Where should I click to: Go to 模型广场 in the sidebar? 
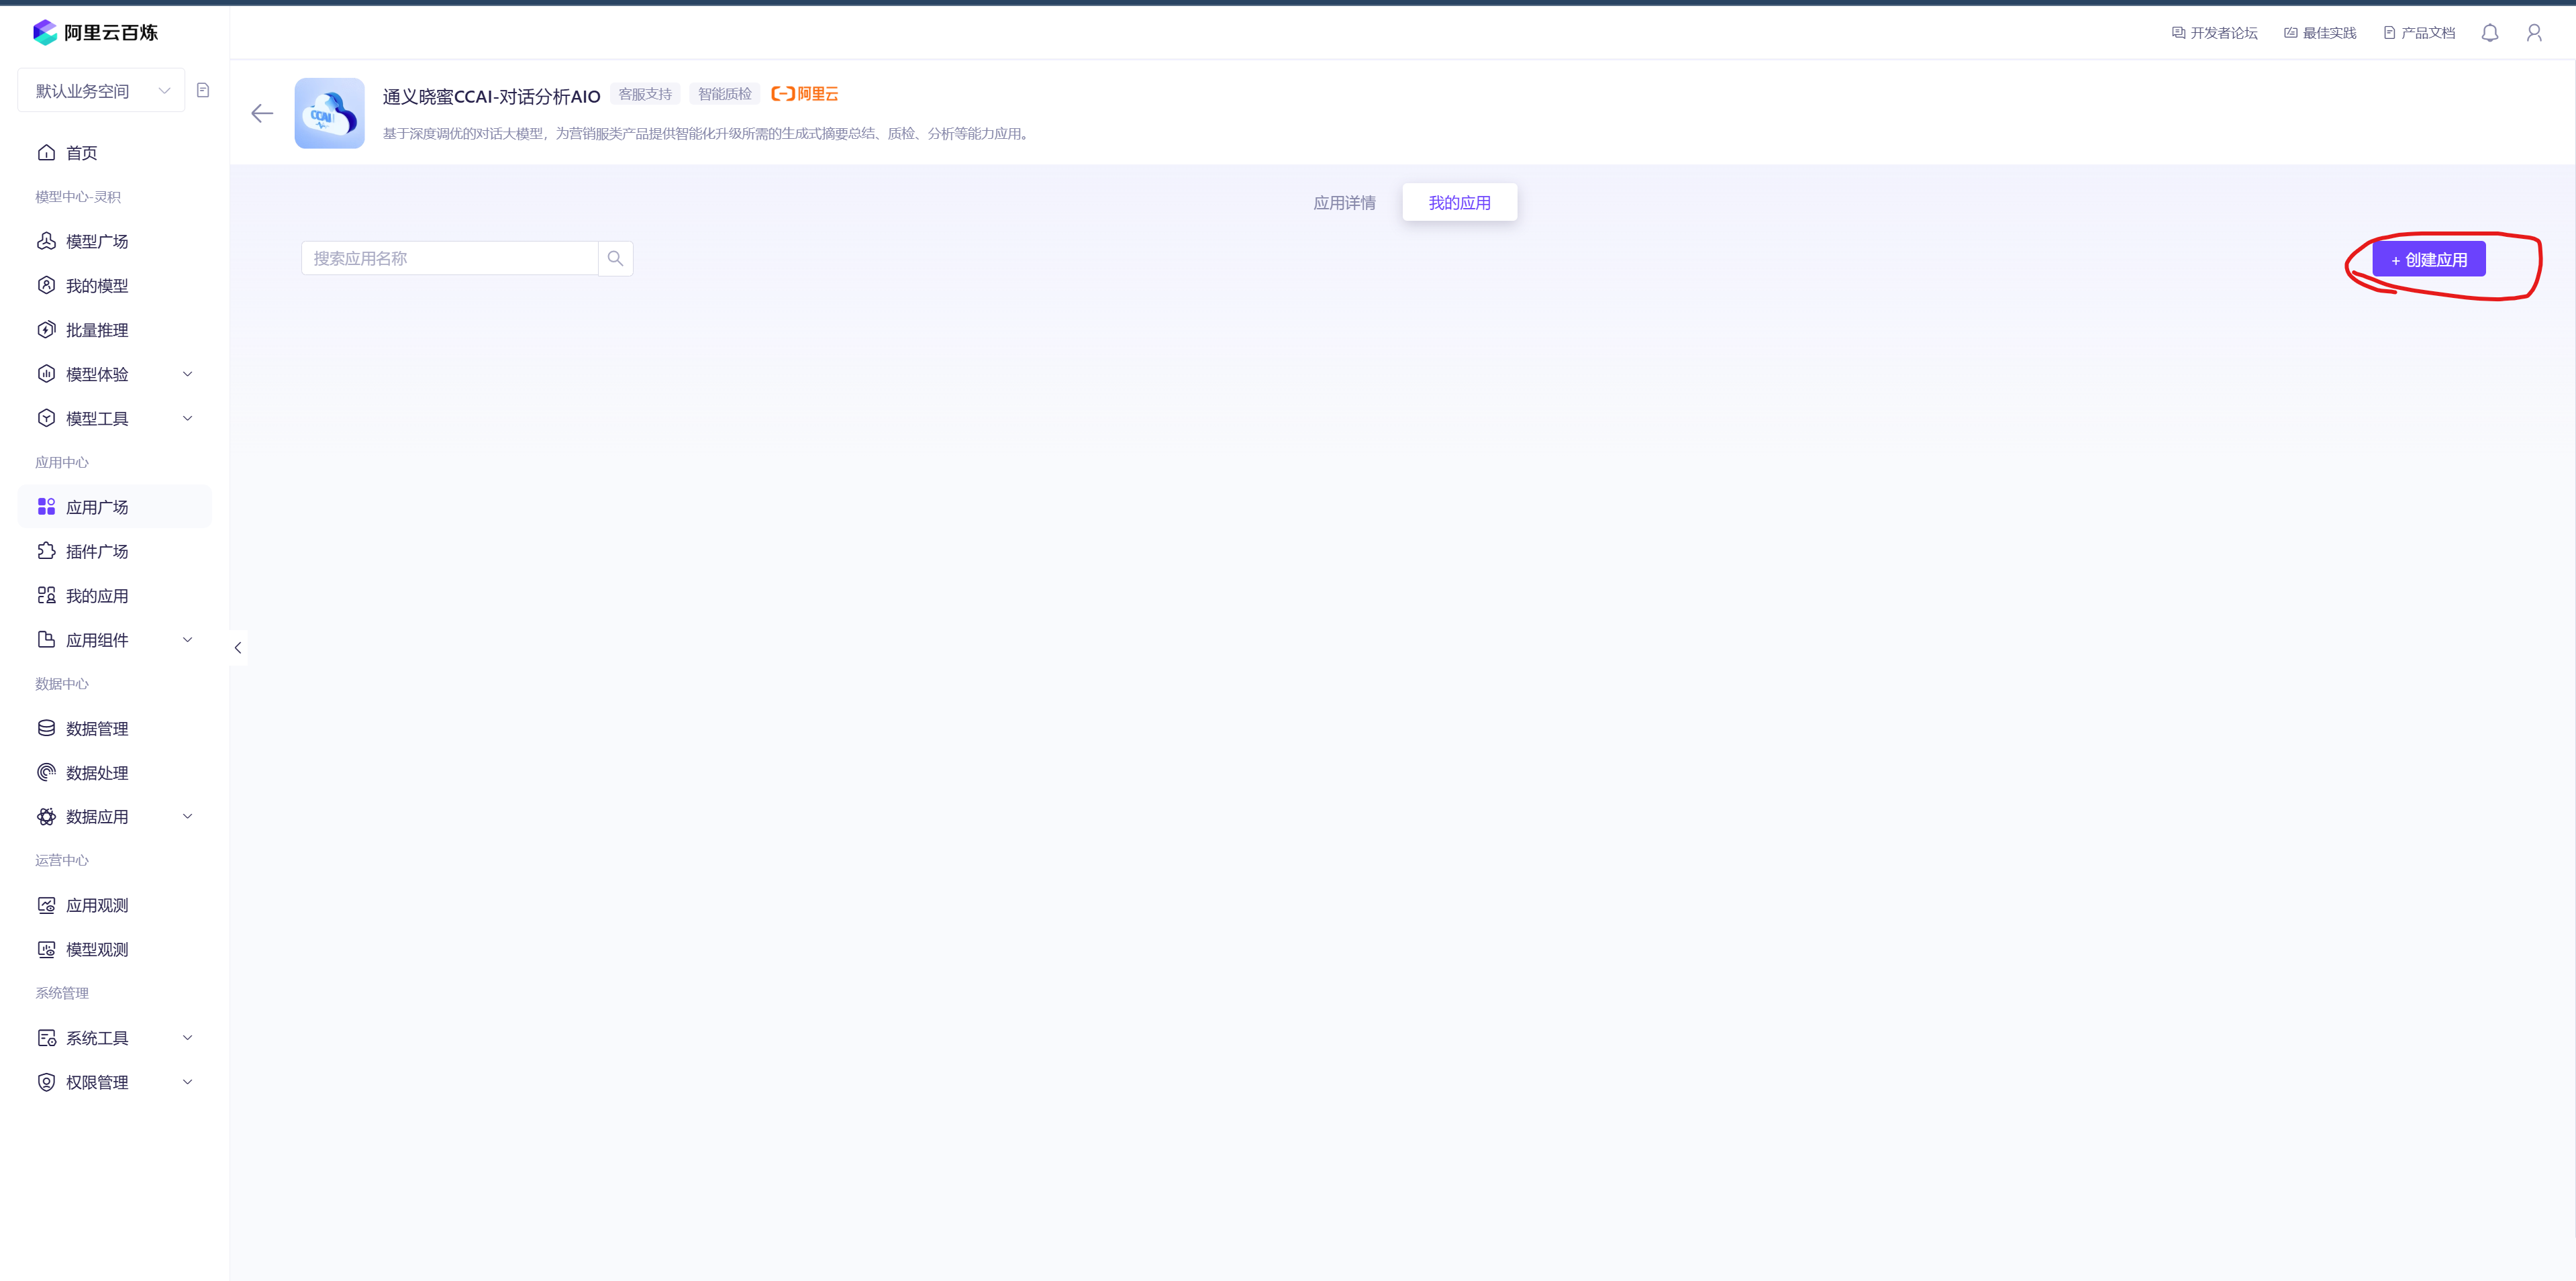pos(96,241)
